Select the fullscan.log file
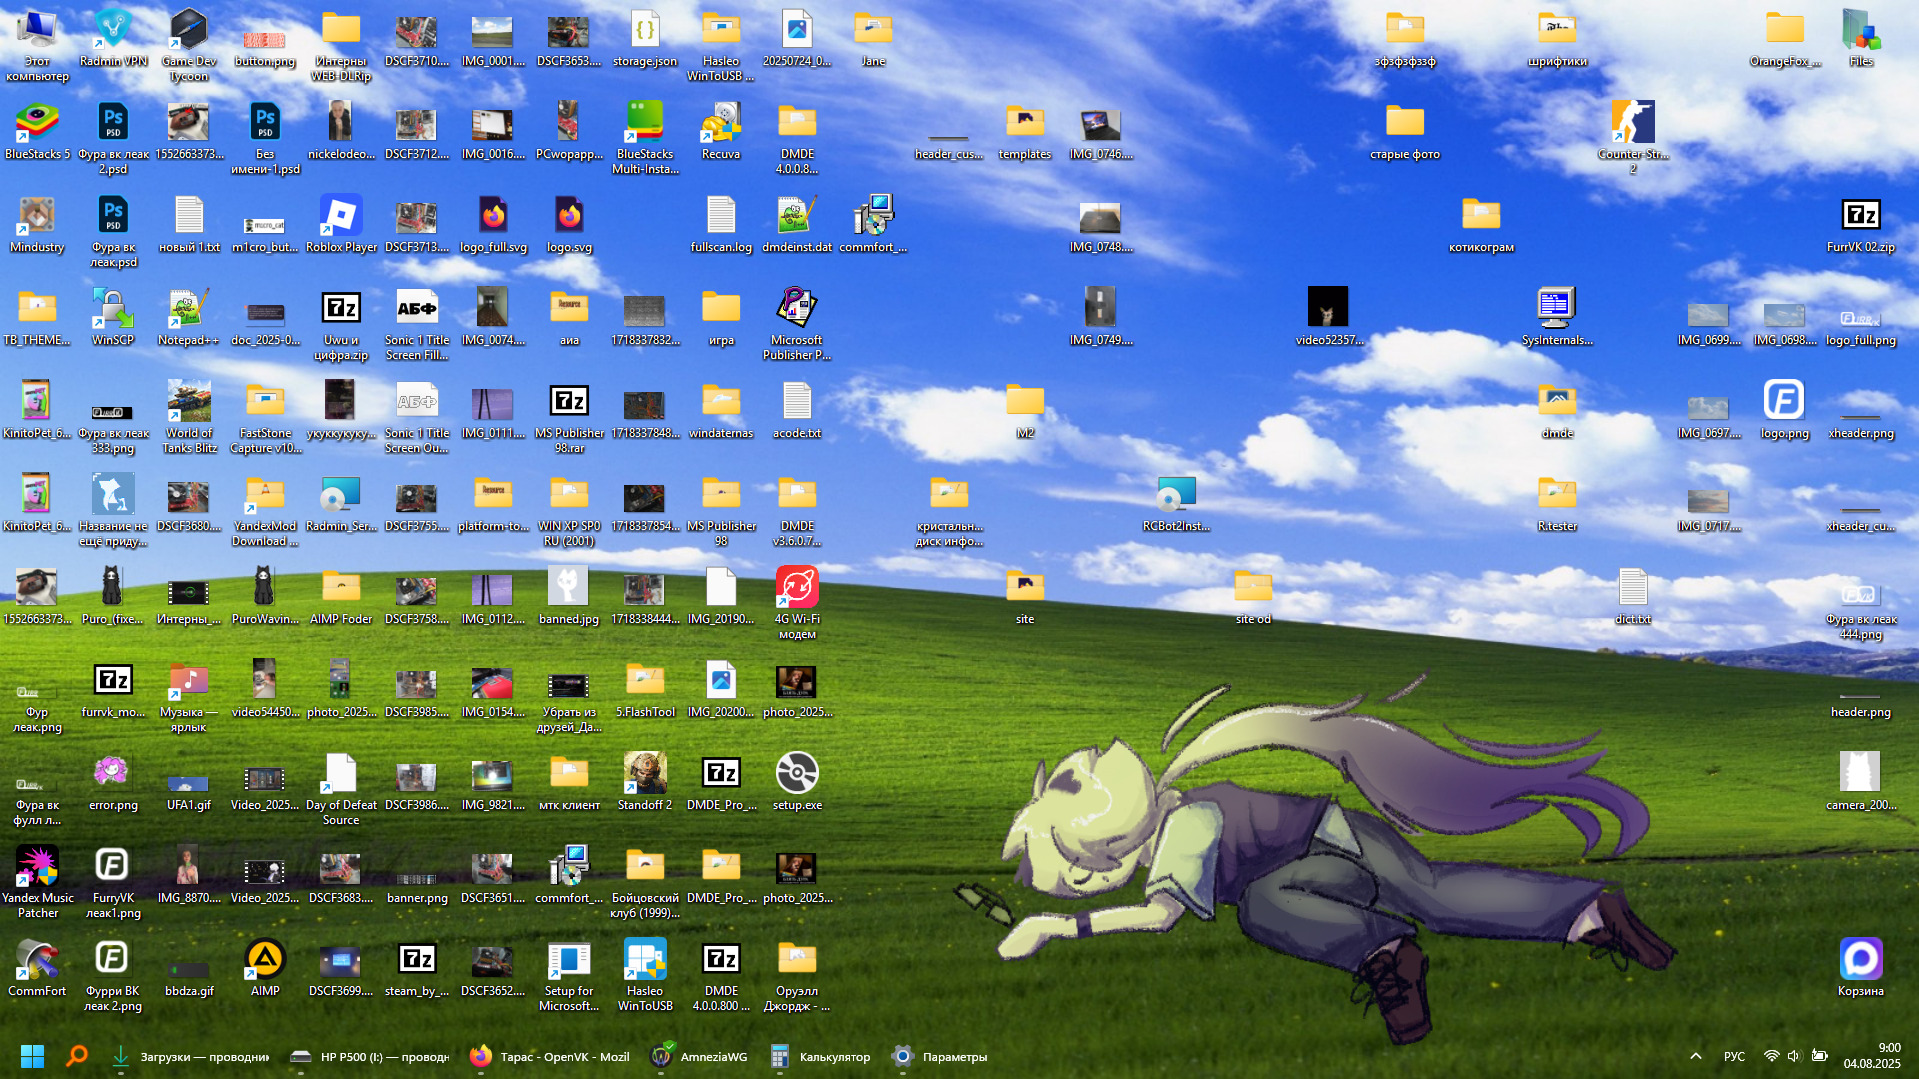This screenshot has height=1079, width=1919. point(721,224)
